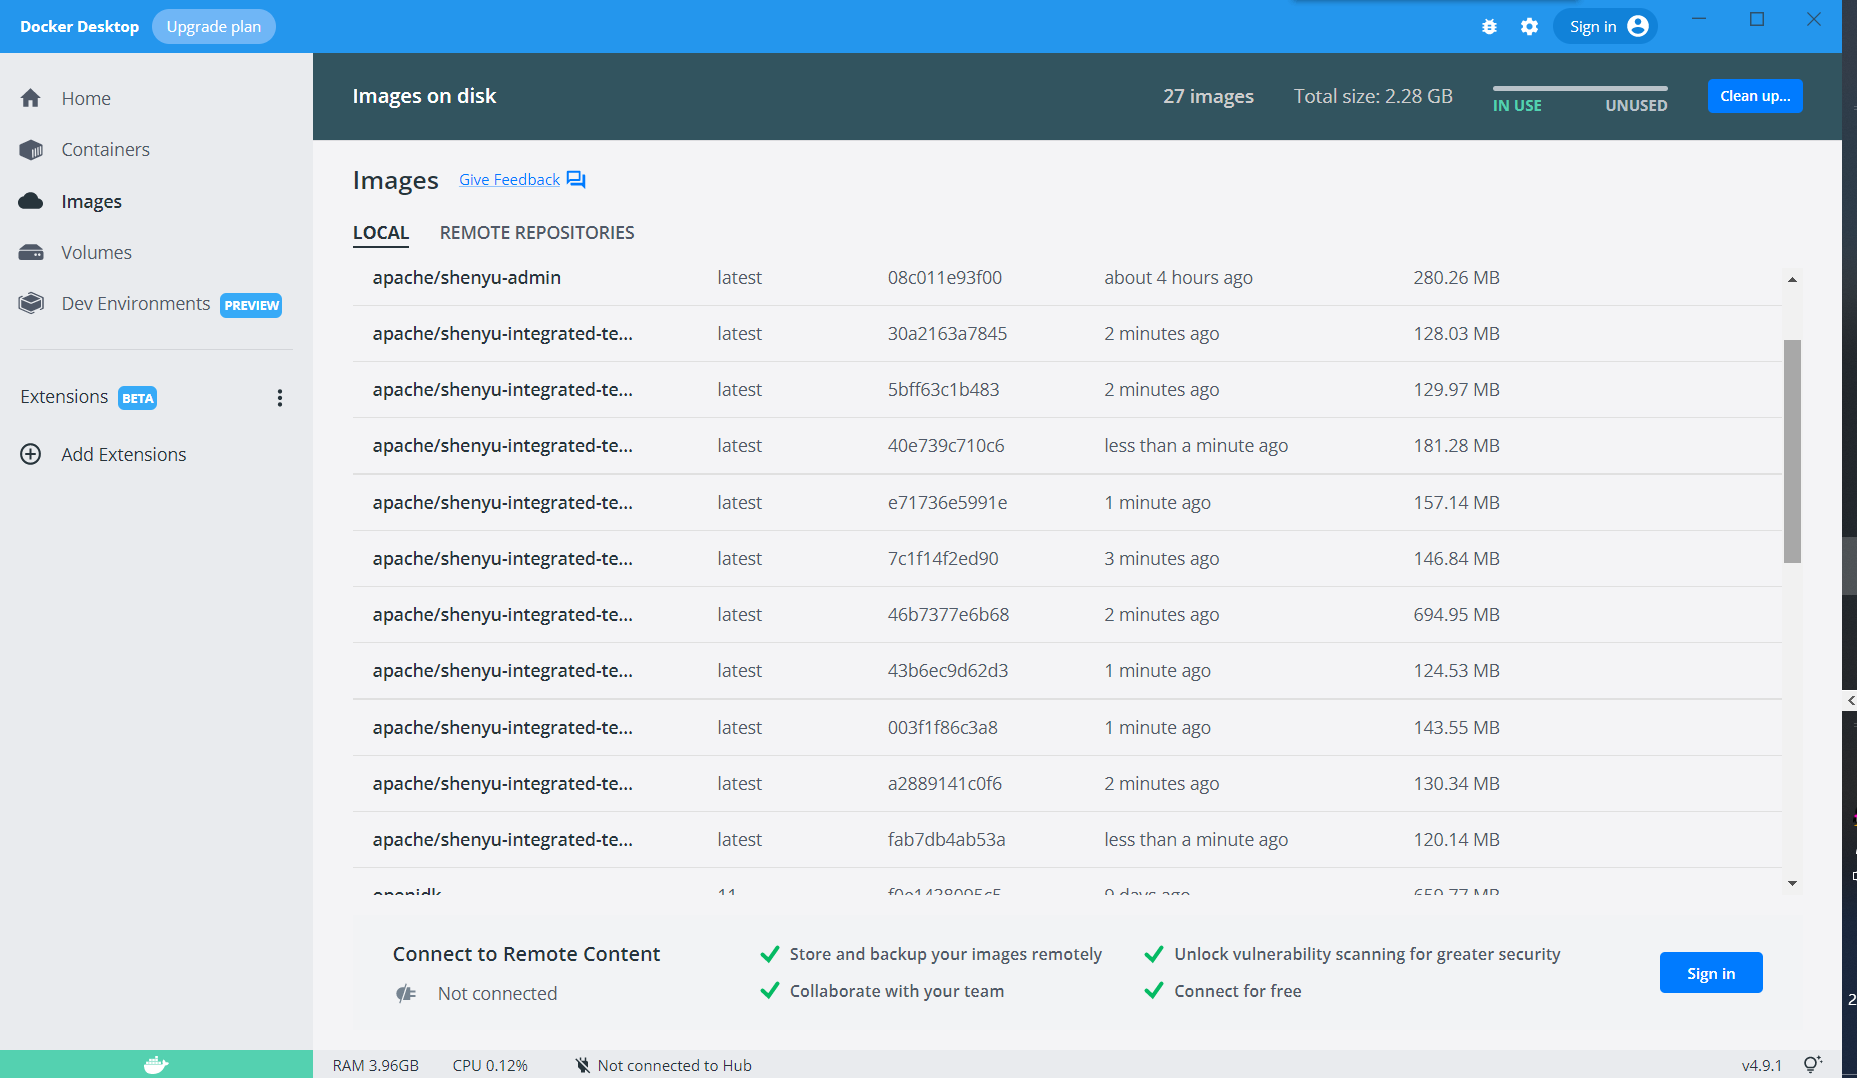The image size is (1857, 1078).
Task: Click the Add Extensions plus icon
Action: (x=31, y=454)
